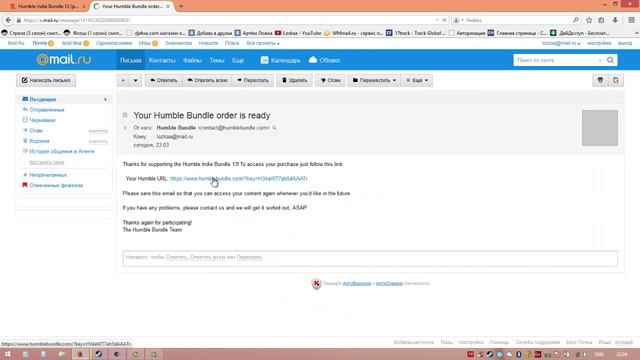Open the Черновики drafts folder
This screenshot has height=360, width=640.
[42, 120]
